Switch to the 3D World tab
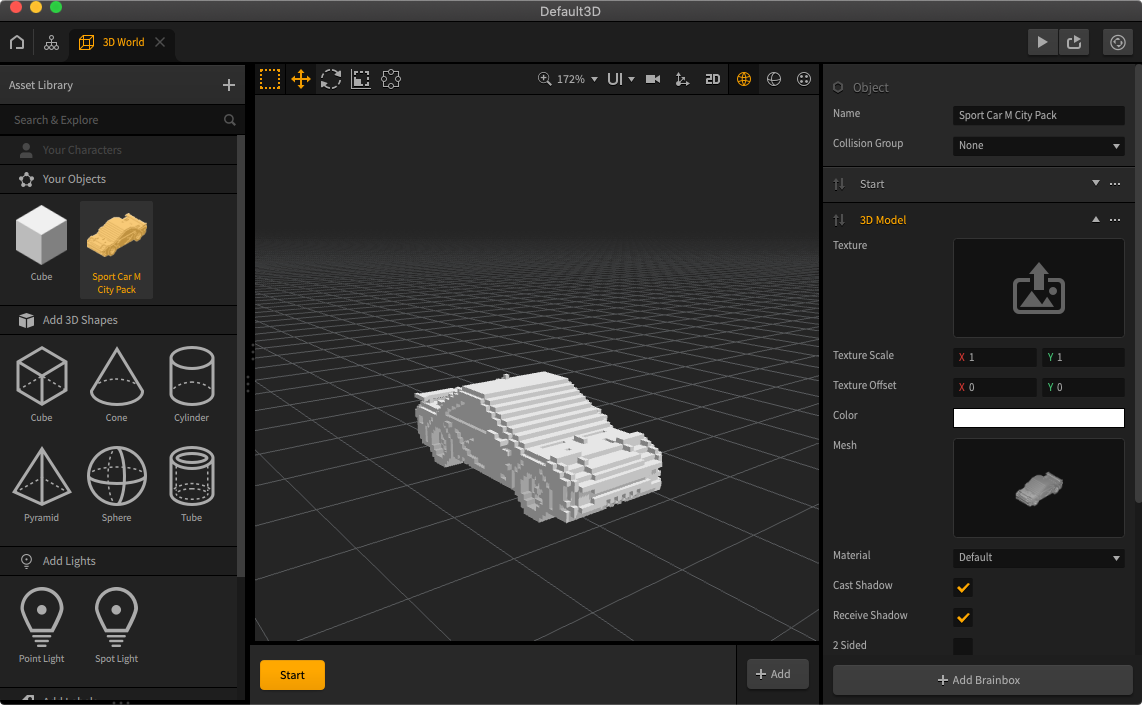 click(x=122, y=42)
